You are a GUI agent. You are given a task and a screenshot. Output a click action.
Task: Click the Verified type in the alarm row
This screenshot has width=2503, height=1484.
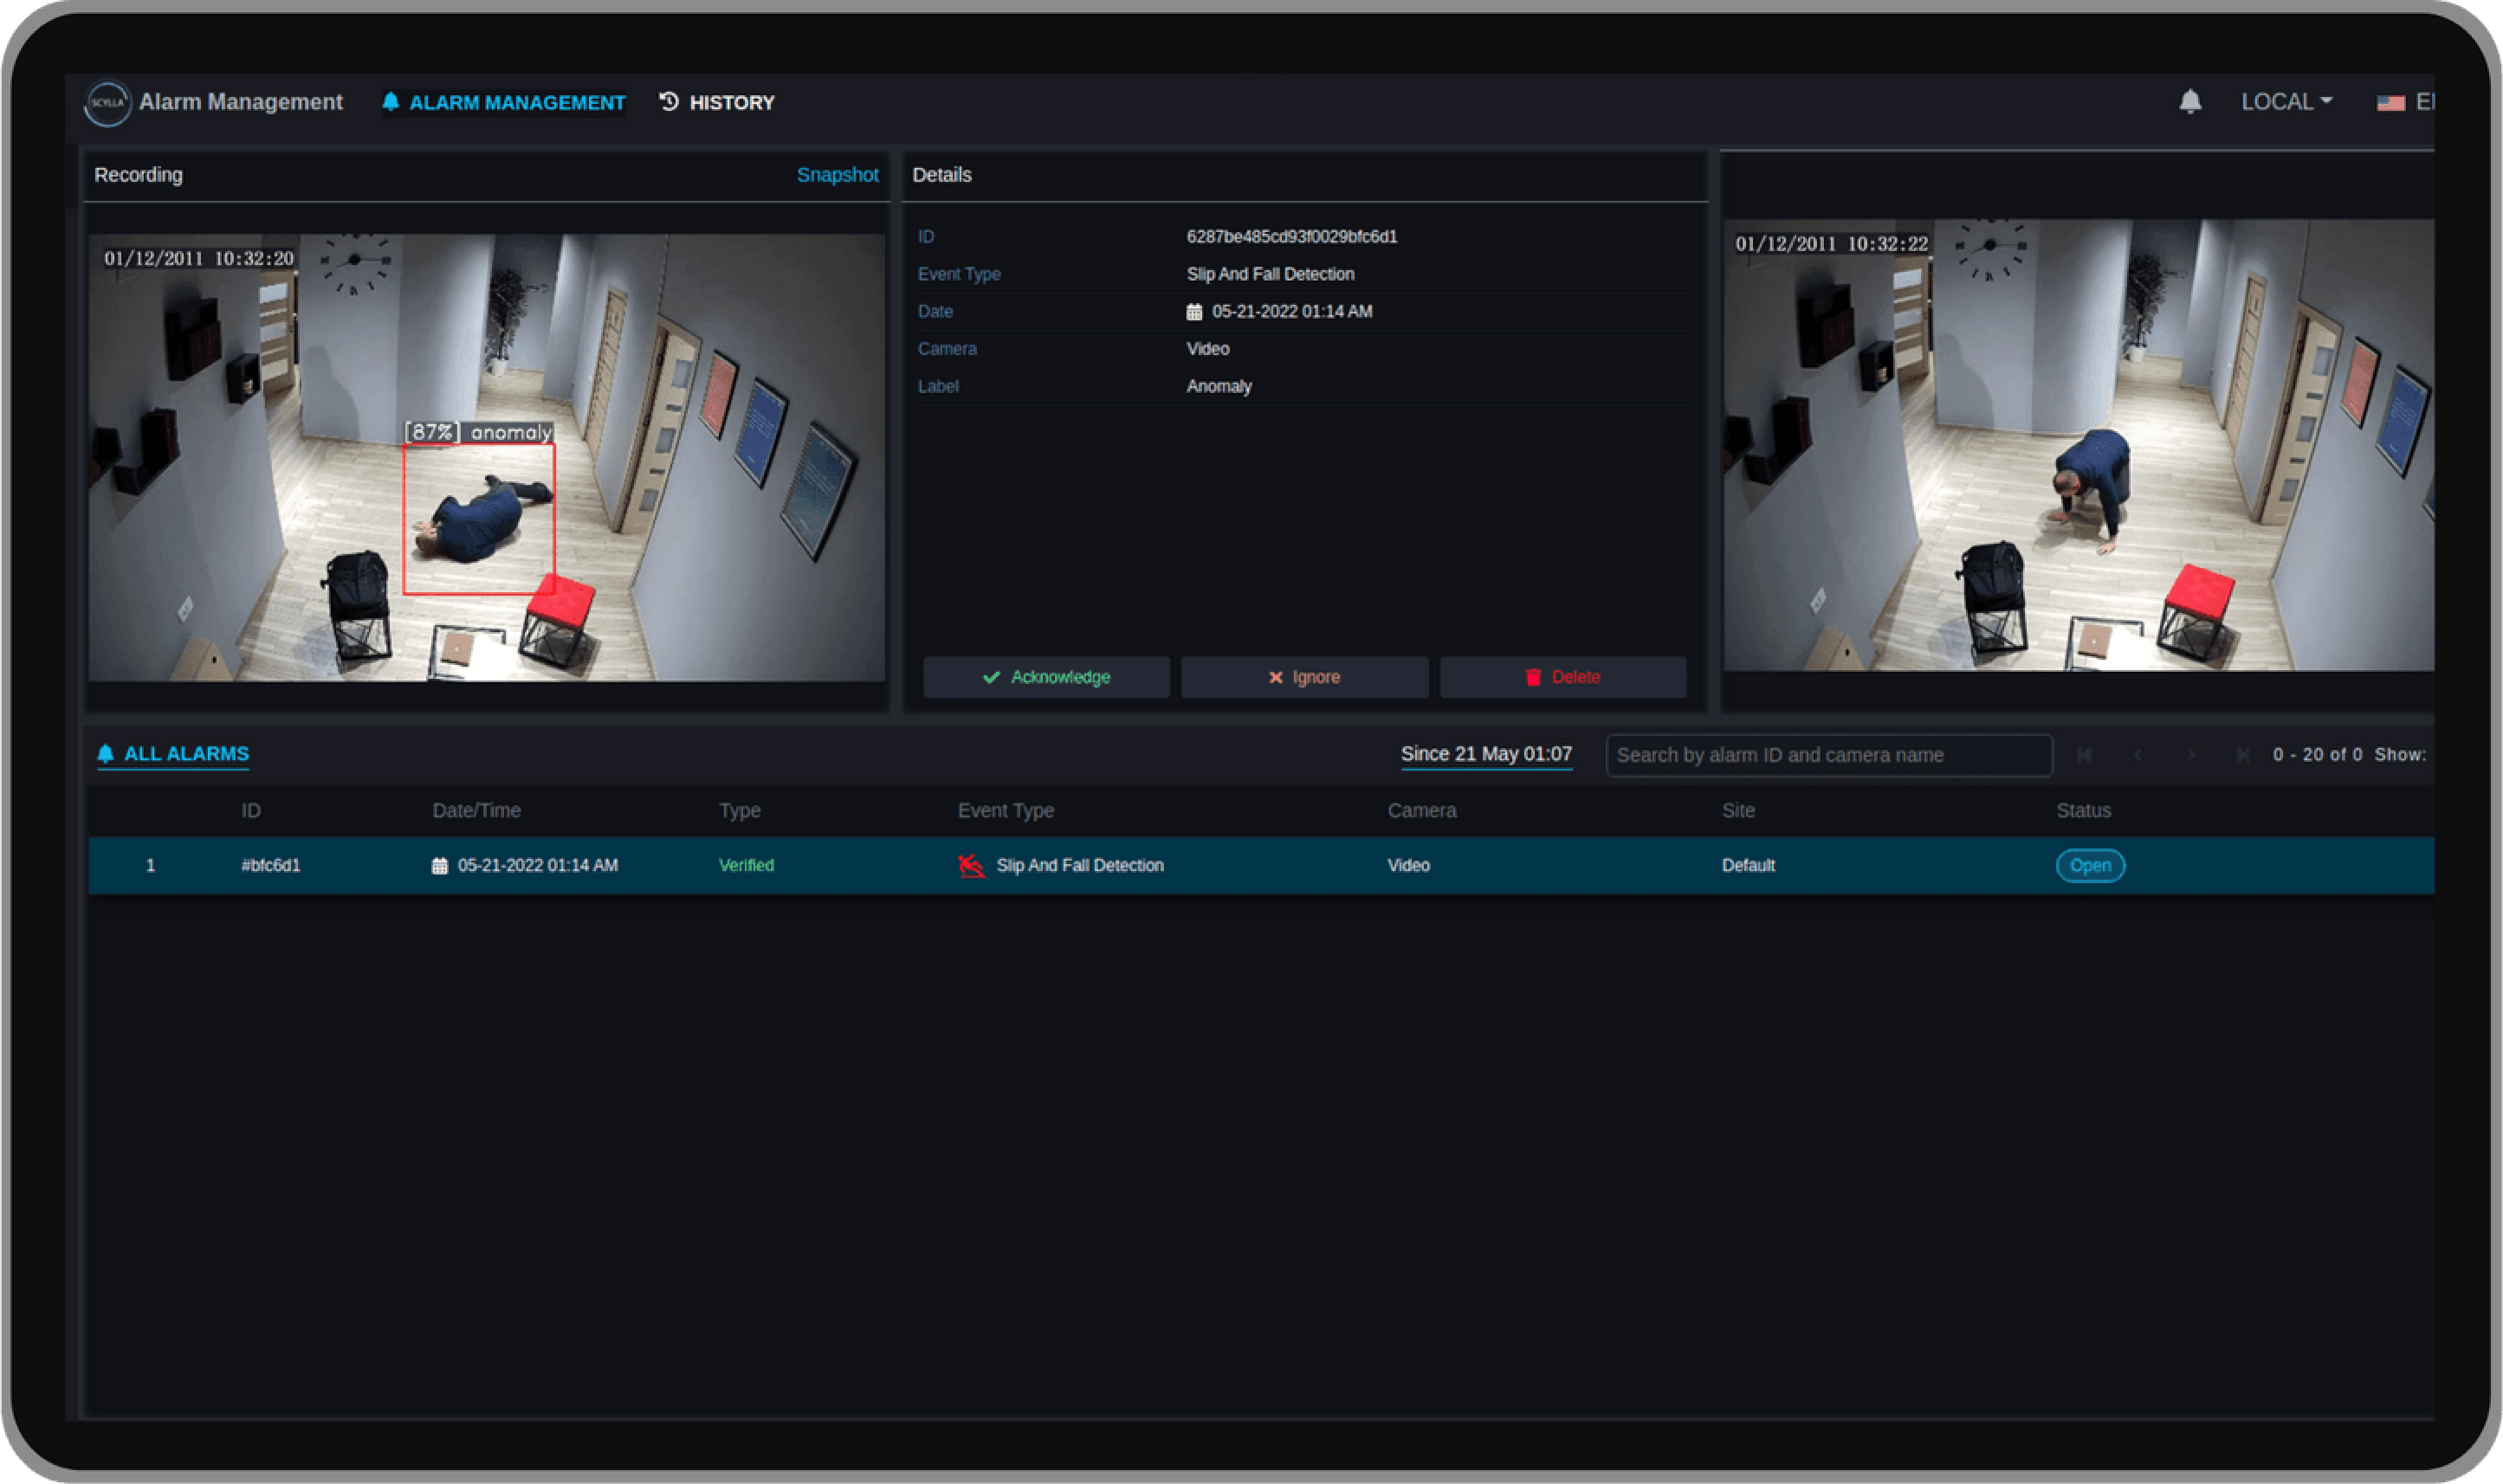[x=746, y=865]
